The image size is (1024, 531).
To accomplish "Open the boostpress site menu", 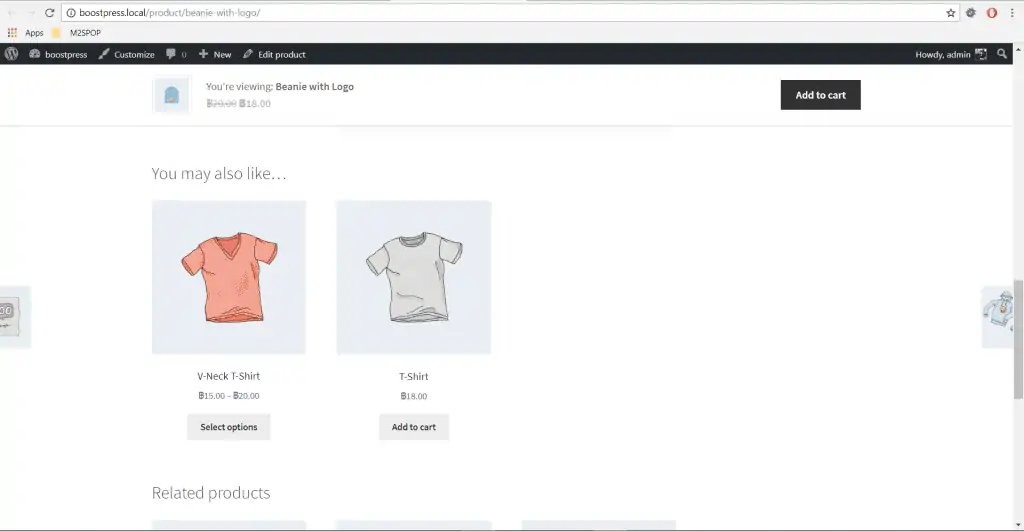I will click(58, 54).
